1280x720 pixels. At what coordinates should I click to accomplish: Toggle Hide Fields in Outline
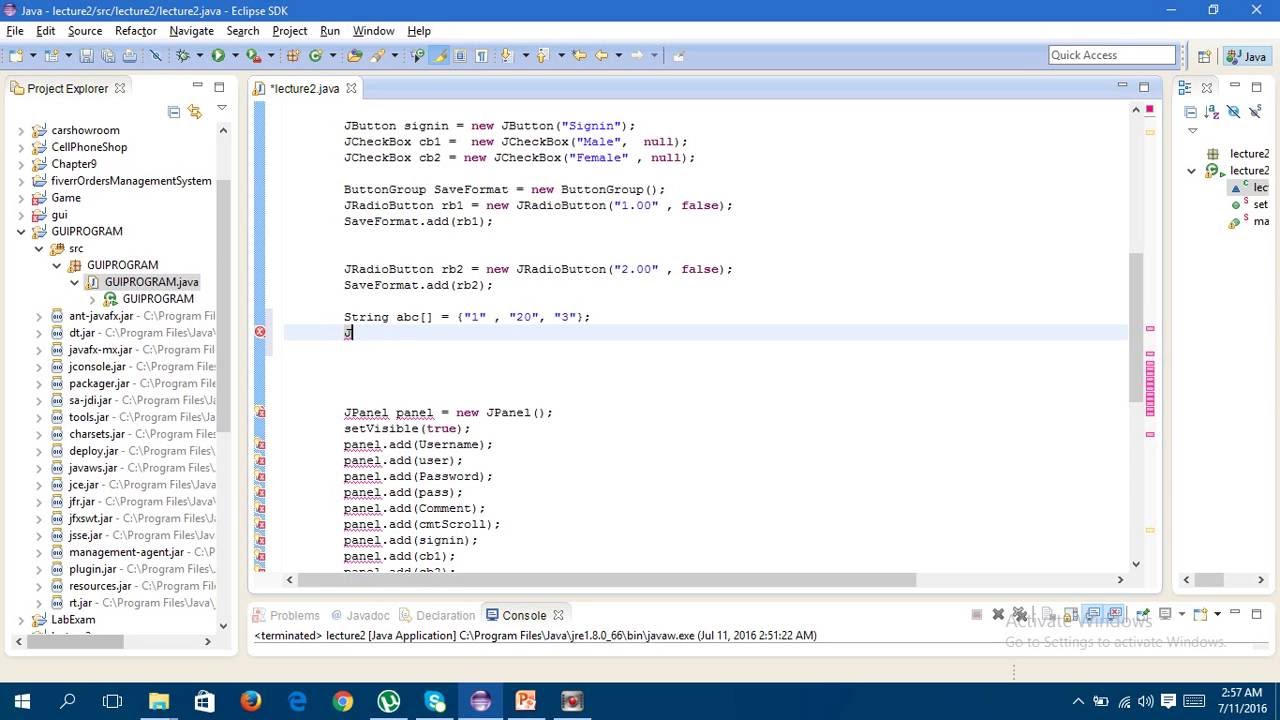coord(1233,111)
